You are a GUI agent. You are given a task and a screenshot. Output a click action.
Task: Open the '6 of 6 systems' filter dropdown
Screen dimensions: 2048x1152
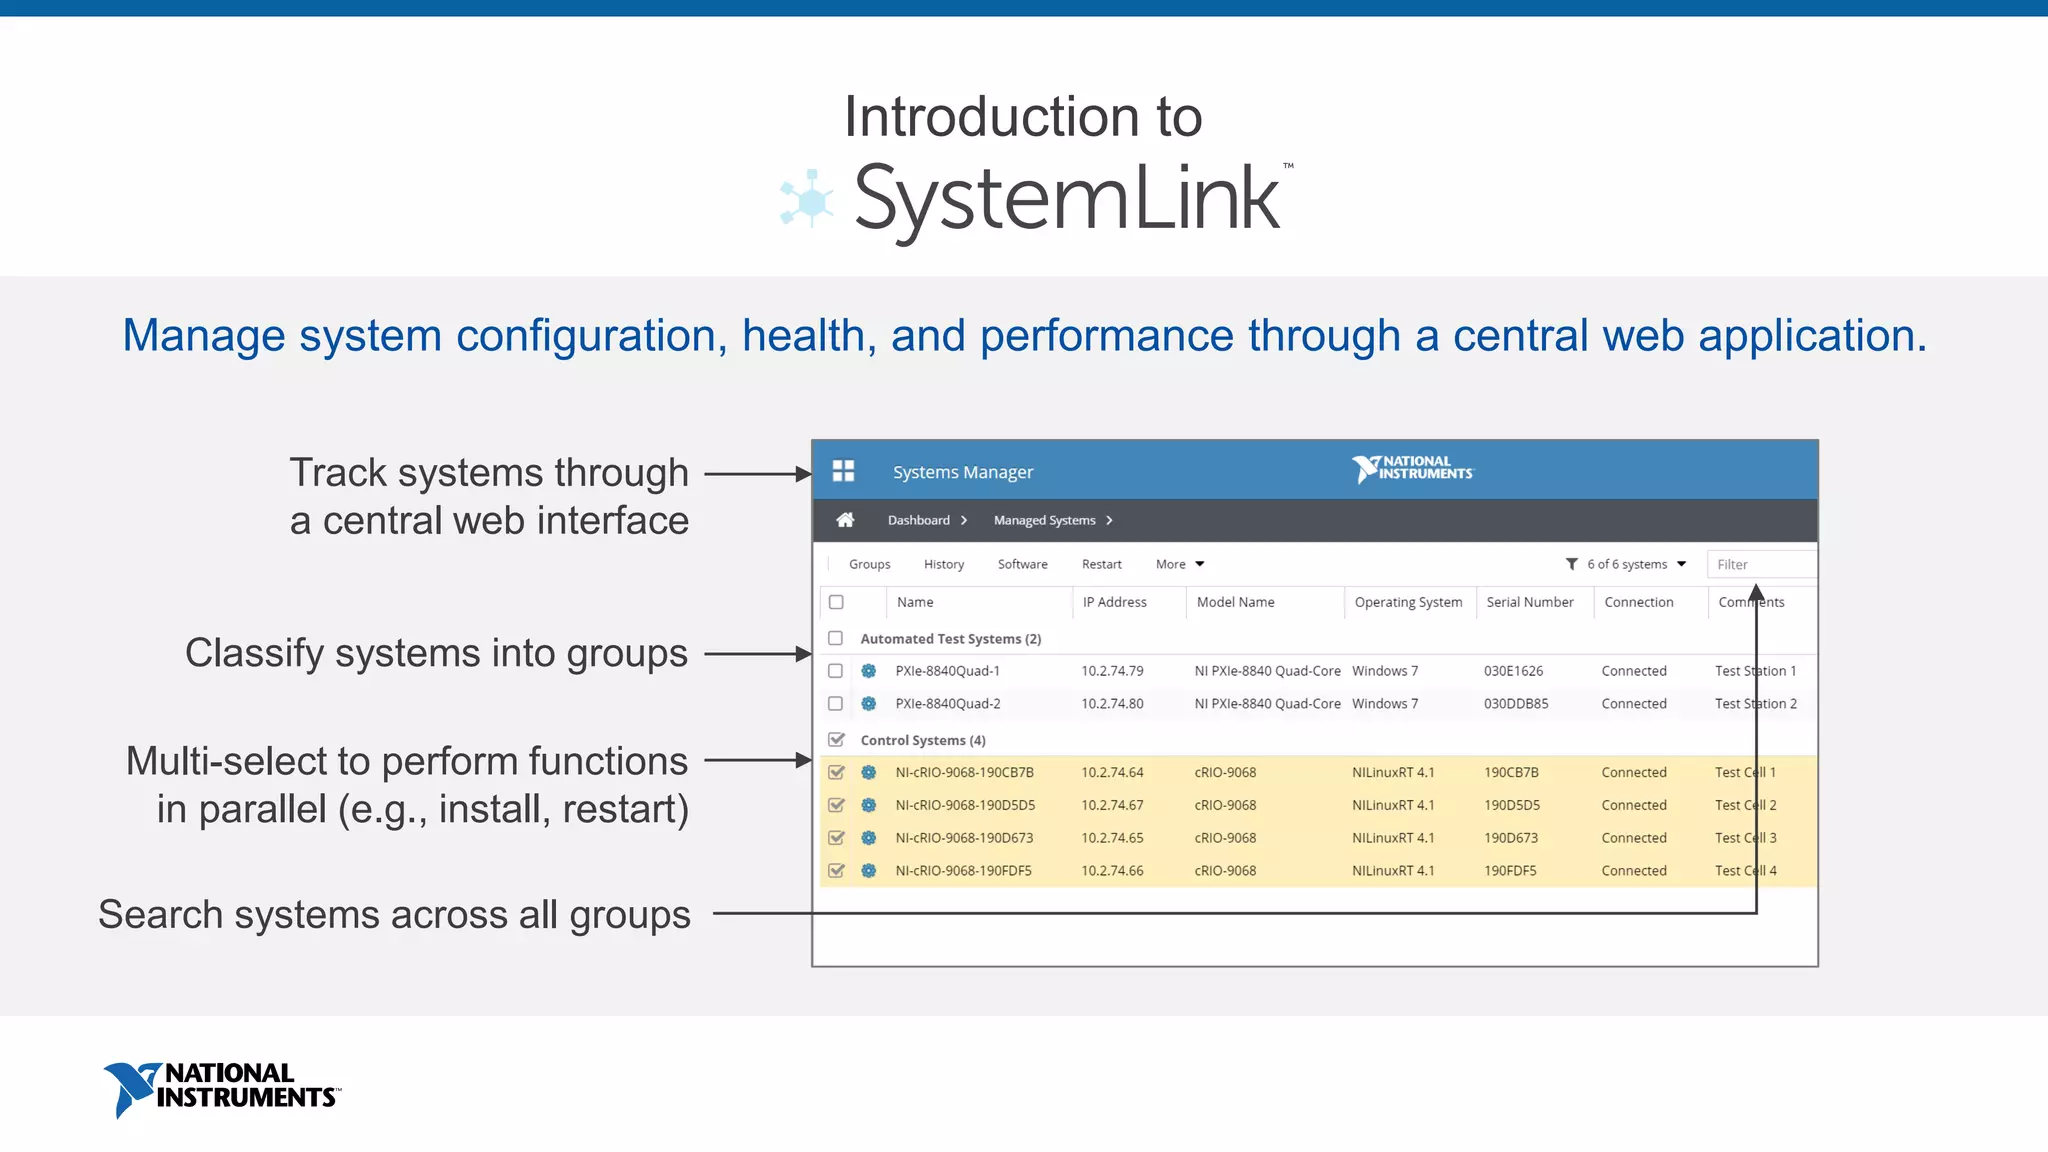pos(1637,564)
